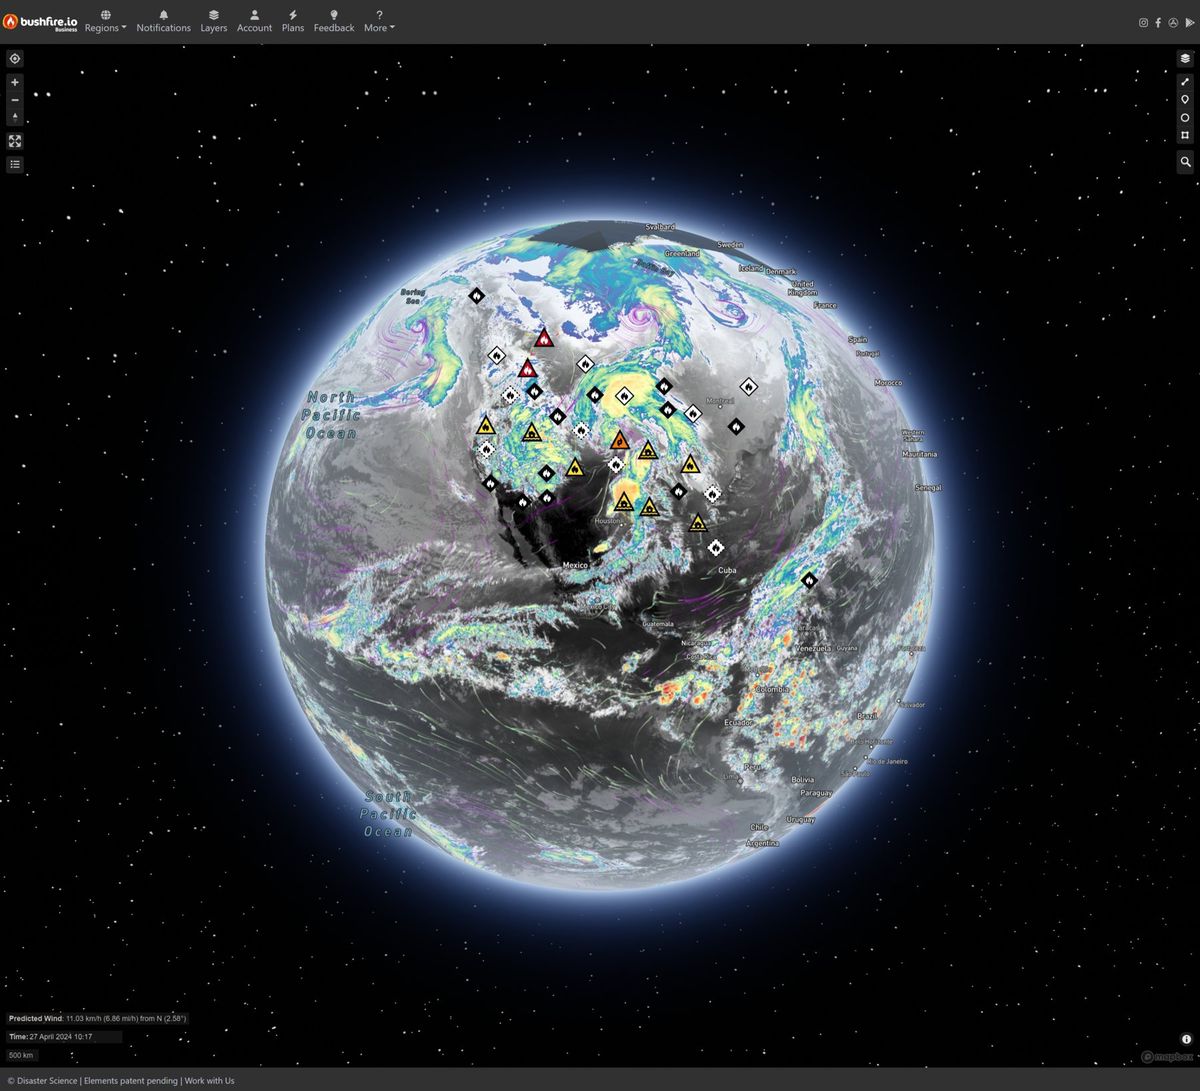The image size is (1200, 1091).
Task: Zoom out with the minus button
Action: click(15, 100)
